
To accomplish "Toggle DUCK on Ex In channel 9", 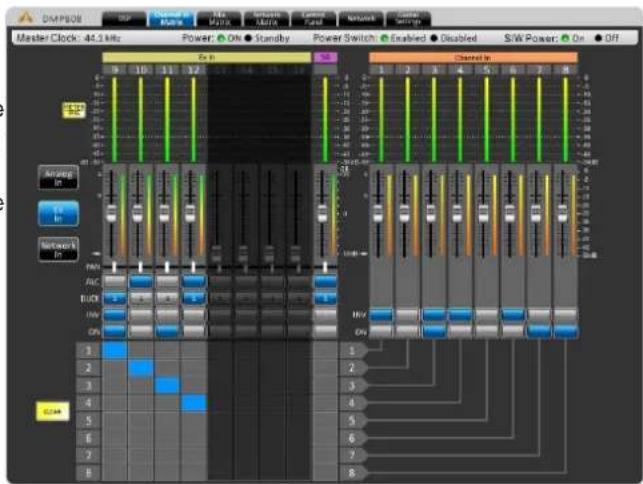I will click(114, 298).
